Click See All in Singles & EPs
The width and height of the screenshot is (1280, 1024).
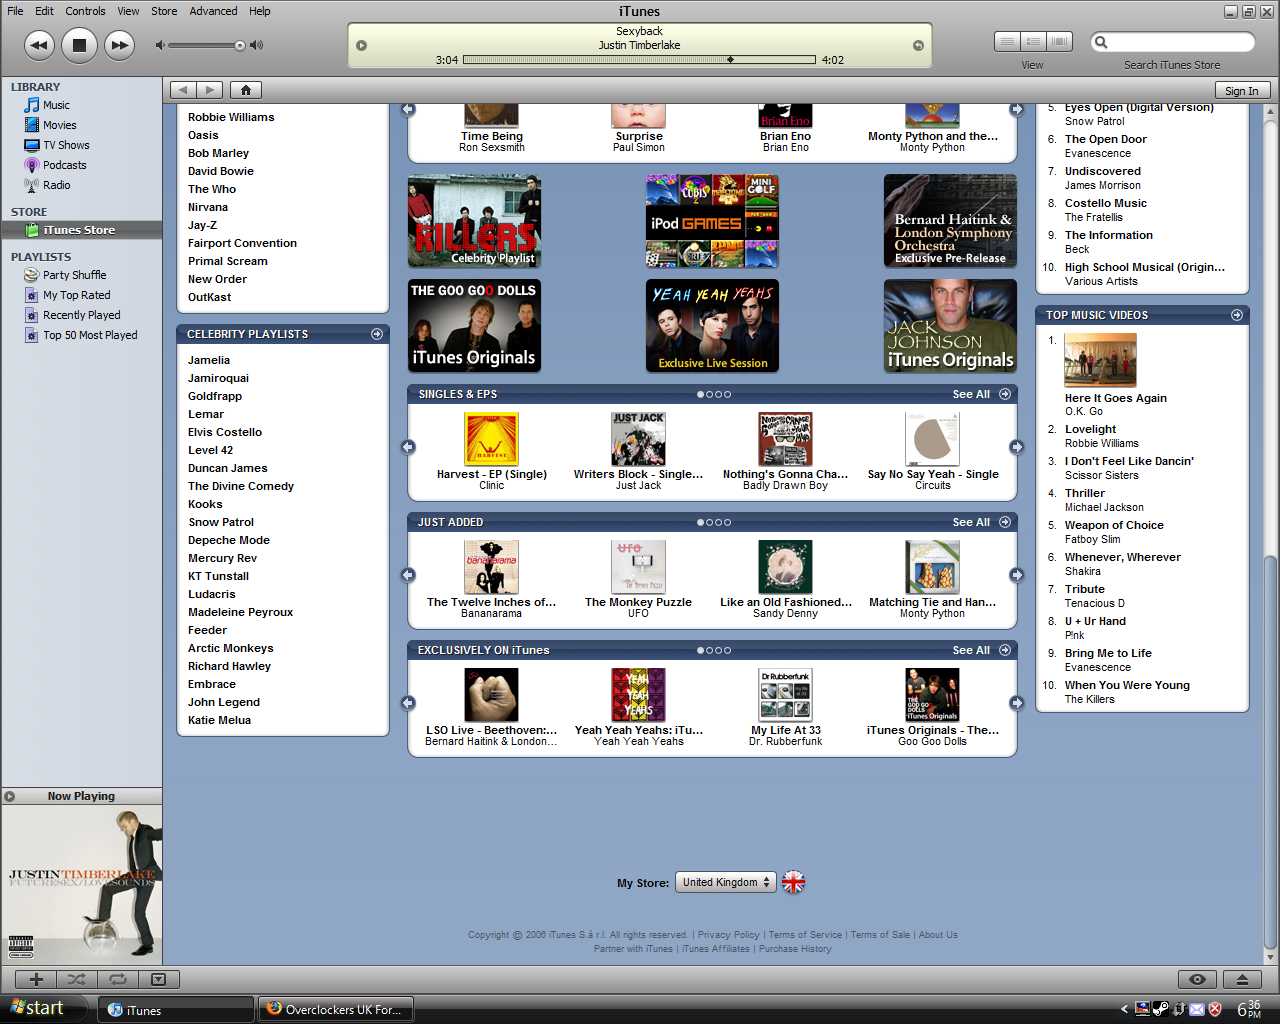971,394
